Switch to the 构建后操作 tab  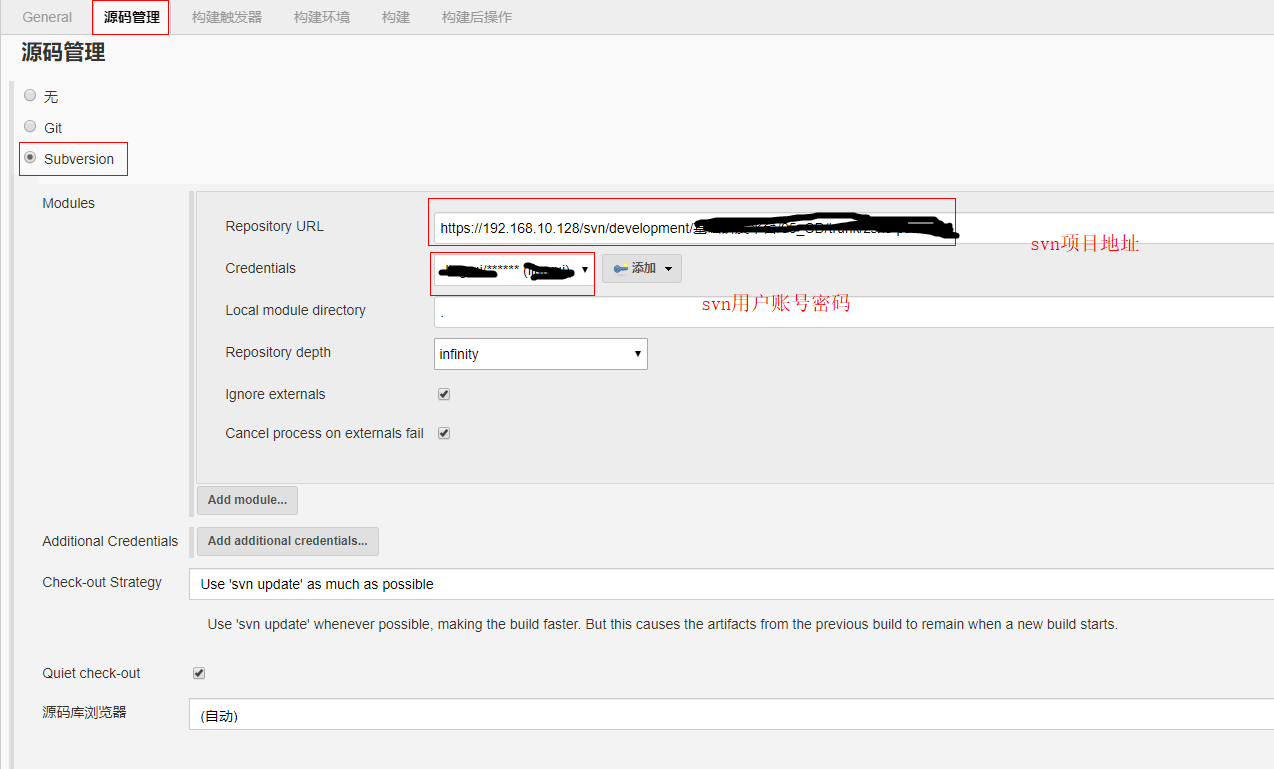[477, 17]
